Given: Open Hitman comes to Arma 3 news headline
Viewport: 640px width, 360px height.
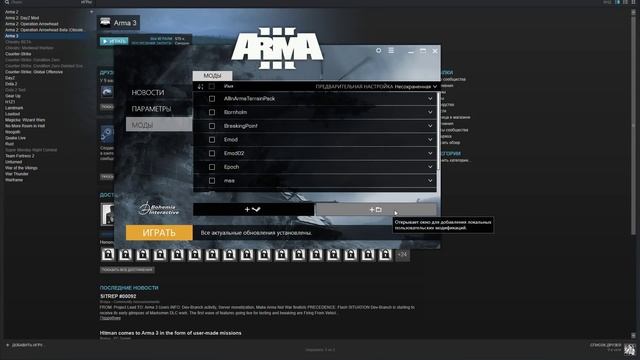Looking at the screenshot, I should tap(171, 333).
